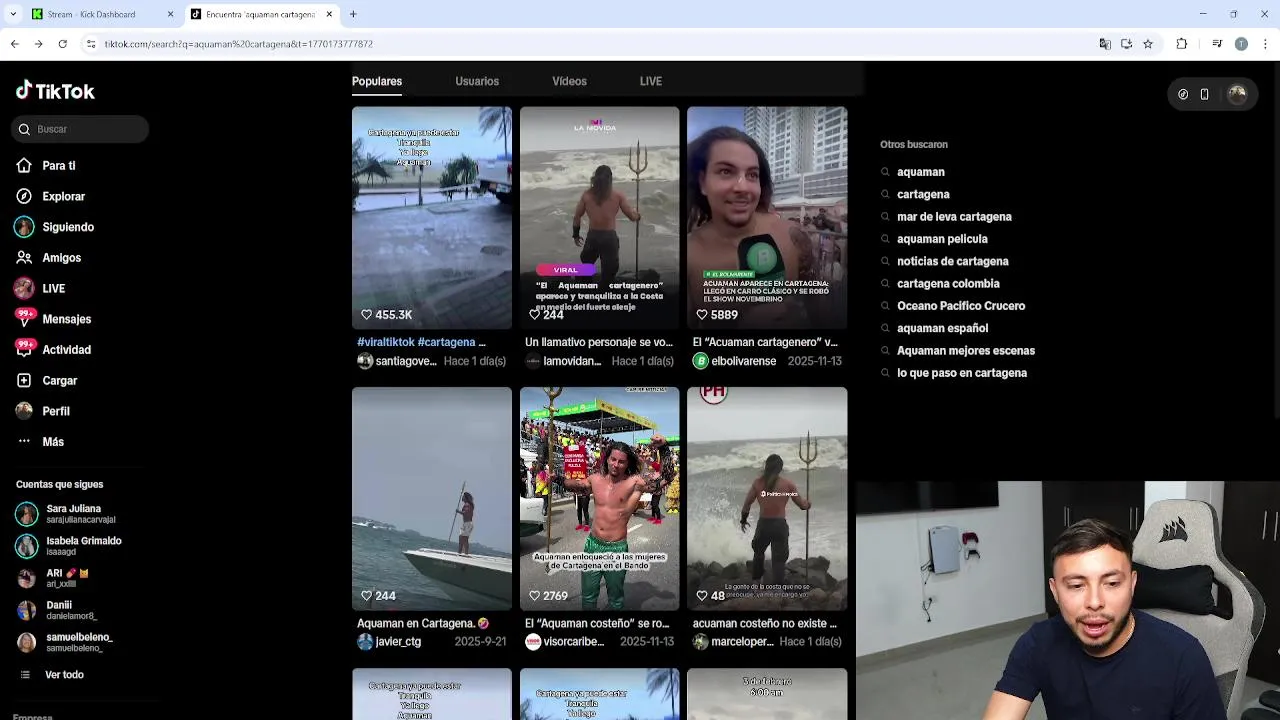The width and height of the screenshot is (1280, 720).
Task: Go to Siguiendo section
Action: [55, 227]
